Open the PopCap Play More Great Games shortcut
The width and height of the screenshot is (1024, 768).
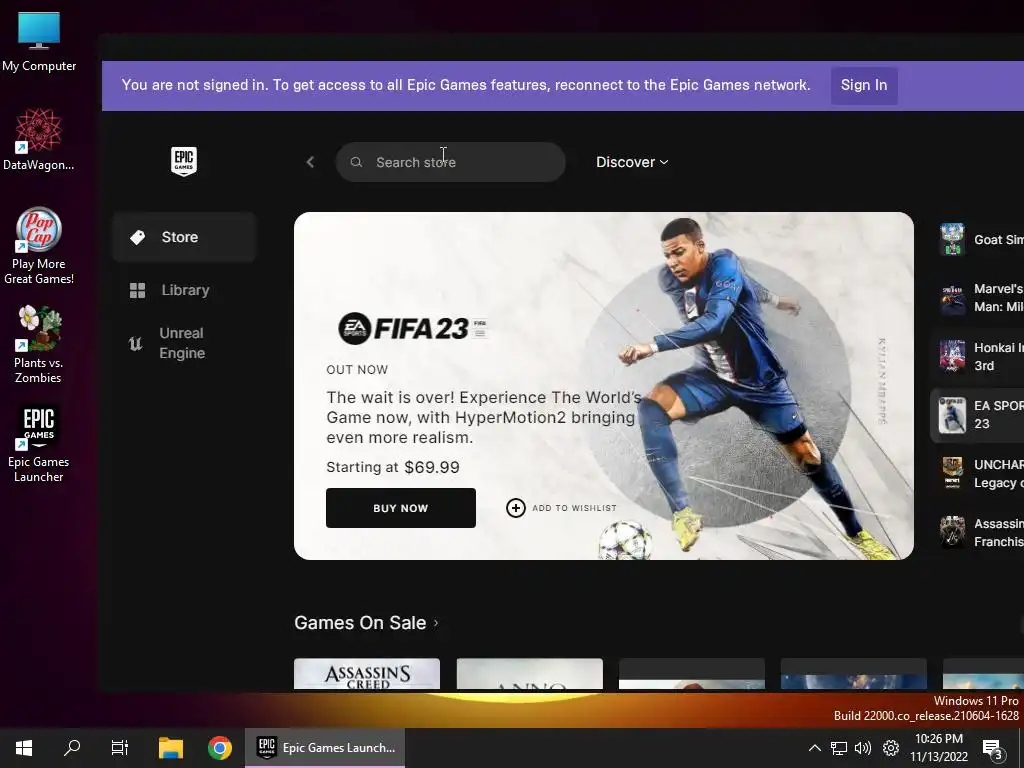pos(39,246)
